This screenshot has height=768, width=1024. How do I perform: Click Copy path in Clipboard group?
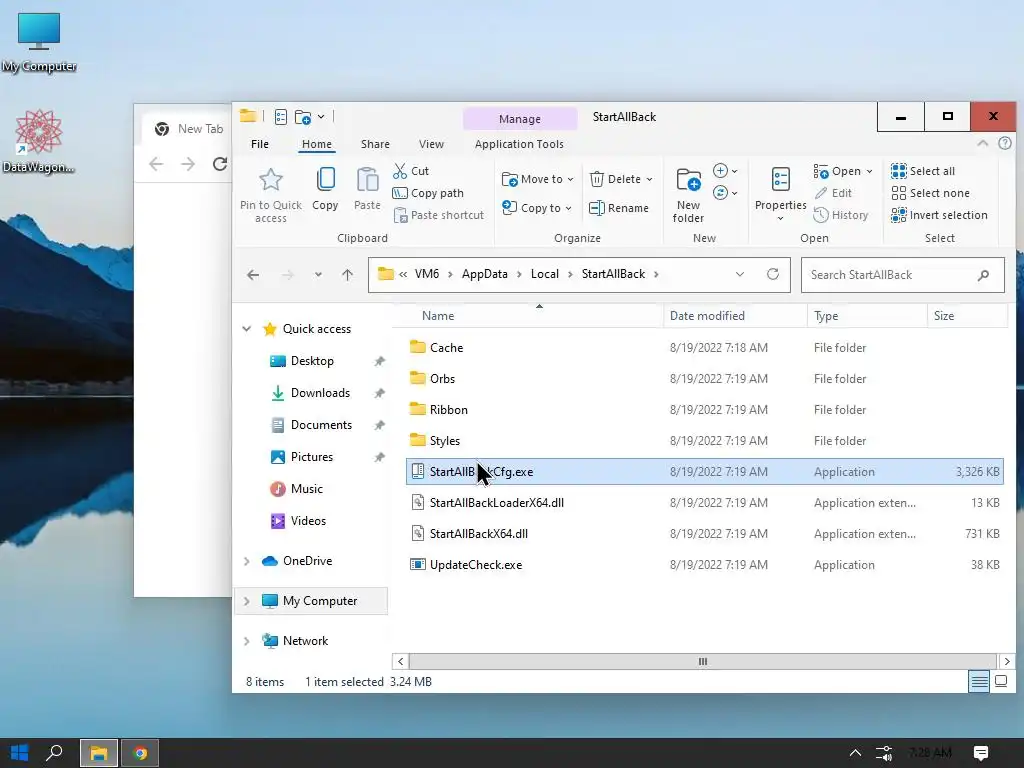click(x=428, y=193)
